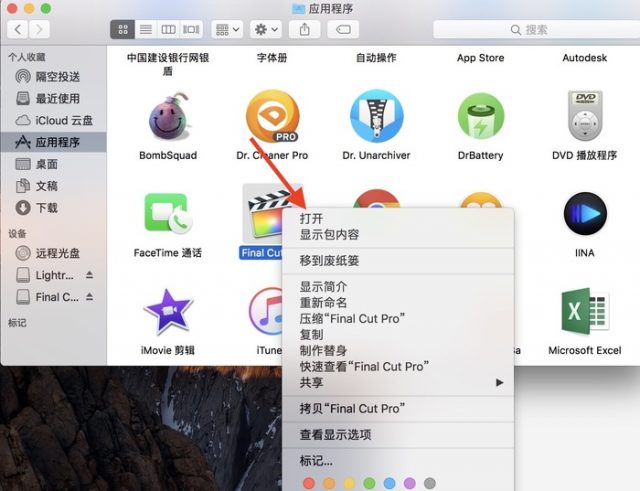The width and height of the screenshot is (640, 491).
Task: Select the Microsoft Excel app icon
Action: pyautogui.click(x=585, y=311)
